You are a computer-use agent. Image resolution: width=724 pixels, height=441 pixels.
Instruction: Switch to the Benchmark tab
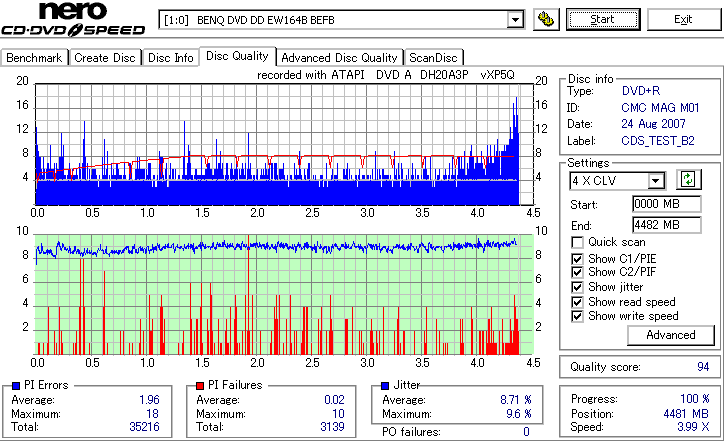[x=34, y=58]
